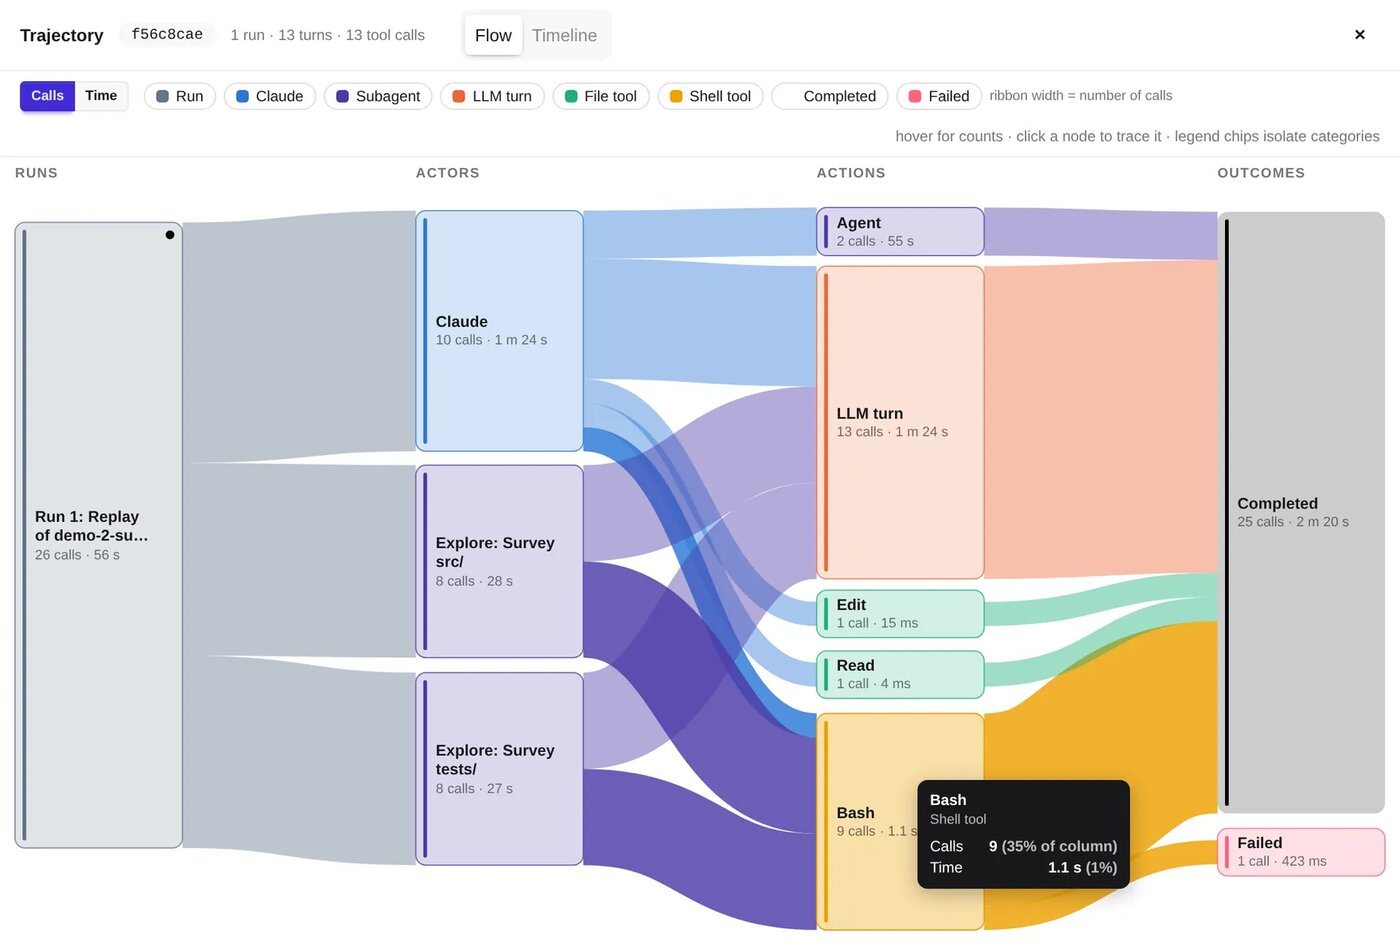Trace the Read action node
The image size is (1400, 950).
[900, 675]
